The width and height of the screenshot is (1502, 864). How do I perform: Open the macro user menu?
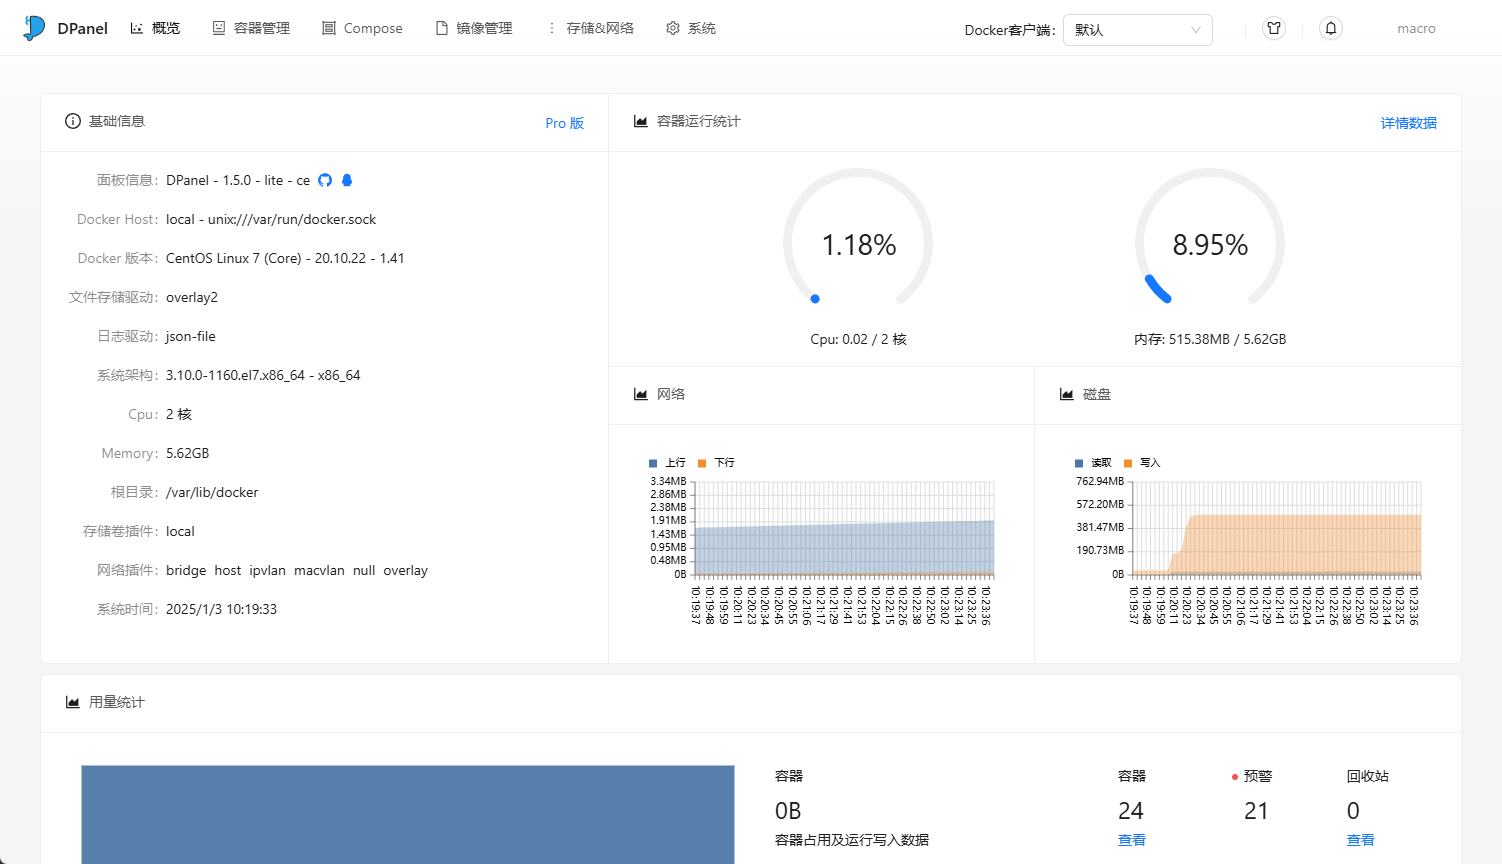pos(1416,28)
